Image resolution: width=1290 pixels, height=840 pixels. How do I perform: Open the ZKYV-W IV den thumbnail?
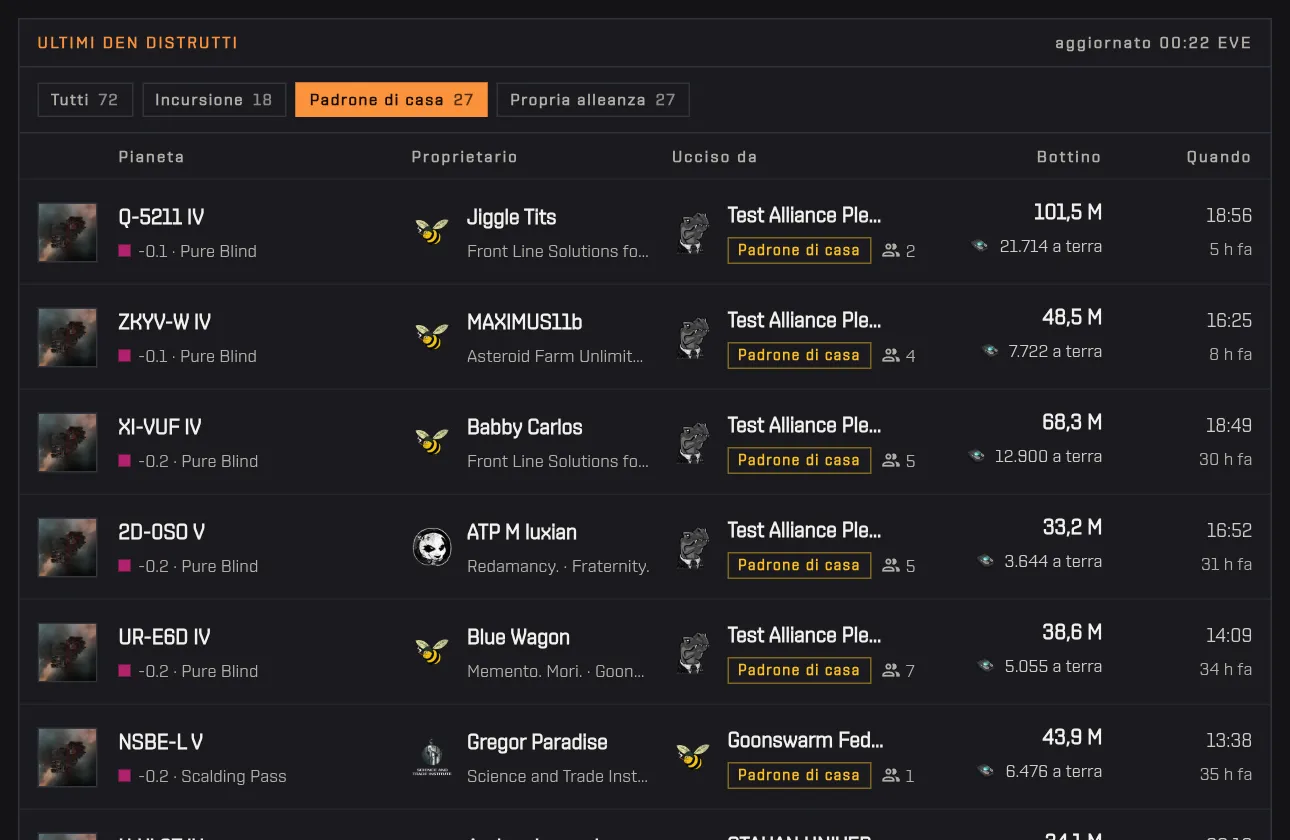click(x=67, y=337)
